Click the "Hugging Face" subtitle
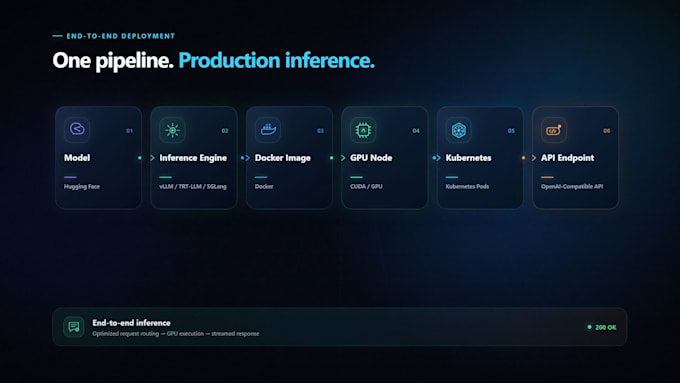 [x=82, y=187]
